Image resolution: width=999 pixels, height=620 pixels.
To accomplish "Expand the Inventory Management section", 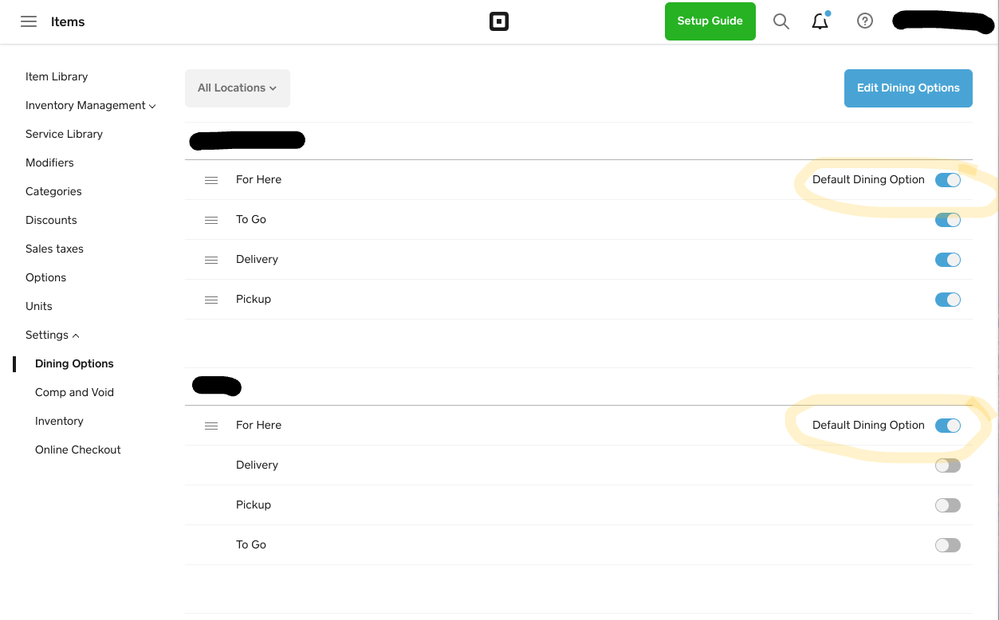I will 90,105.
